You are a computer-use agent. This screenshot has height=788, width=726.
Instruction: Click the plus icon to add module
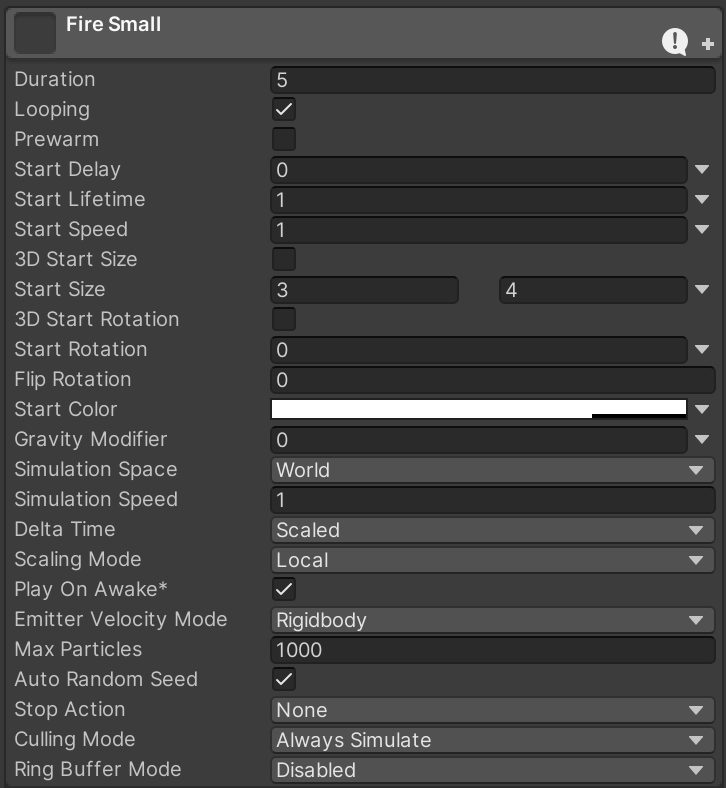[708, 45]
